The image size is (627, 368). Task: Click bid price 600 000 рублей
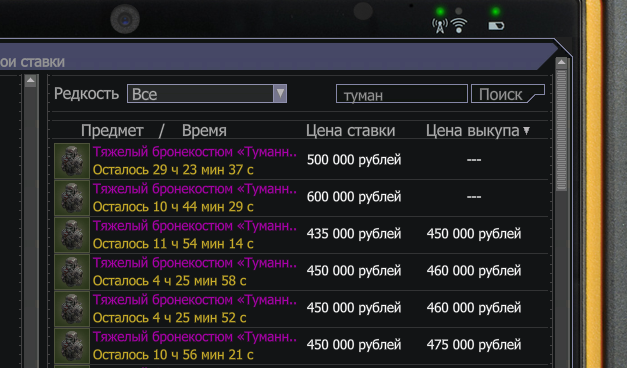click(354, 197)
